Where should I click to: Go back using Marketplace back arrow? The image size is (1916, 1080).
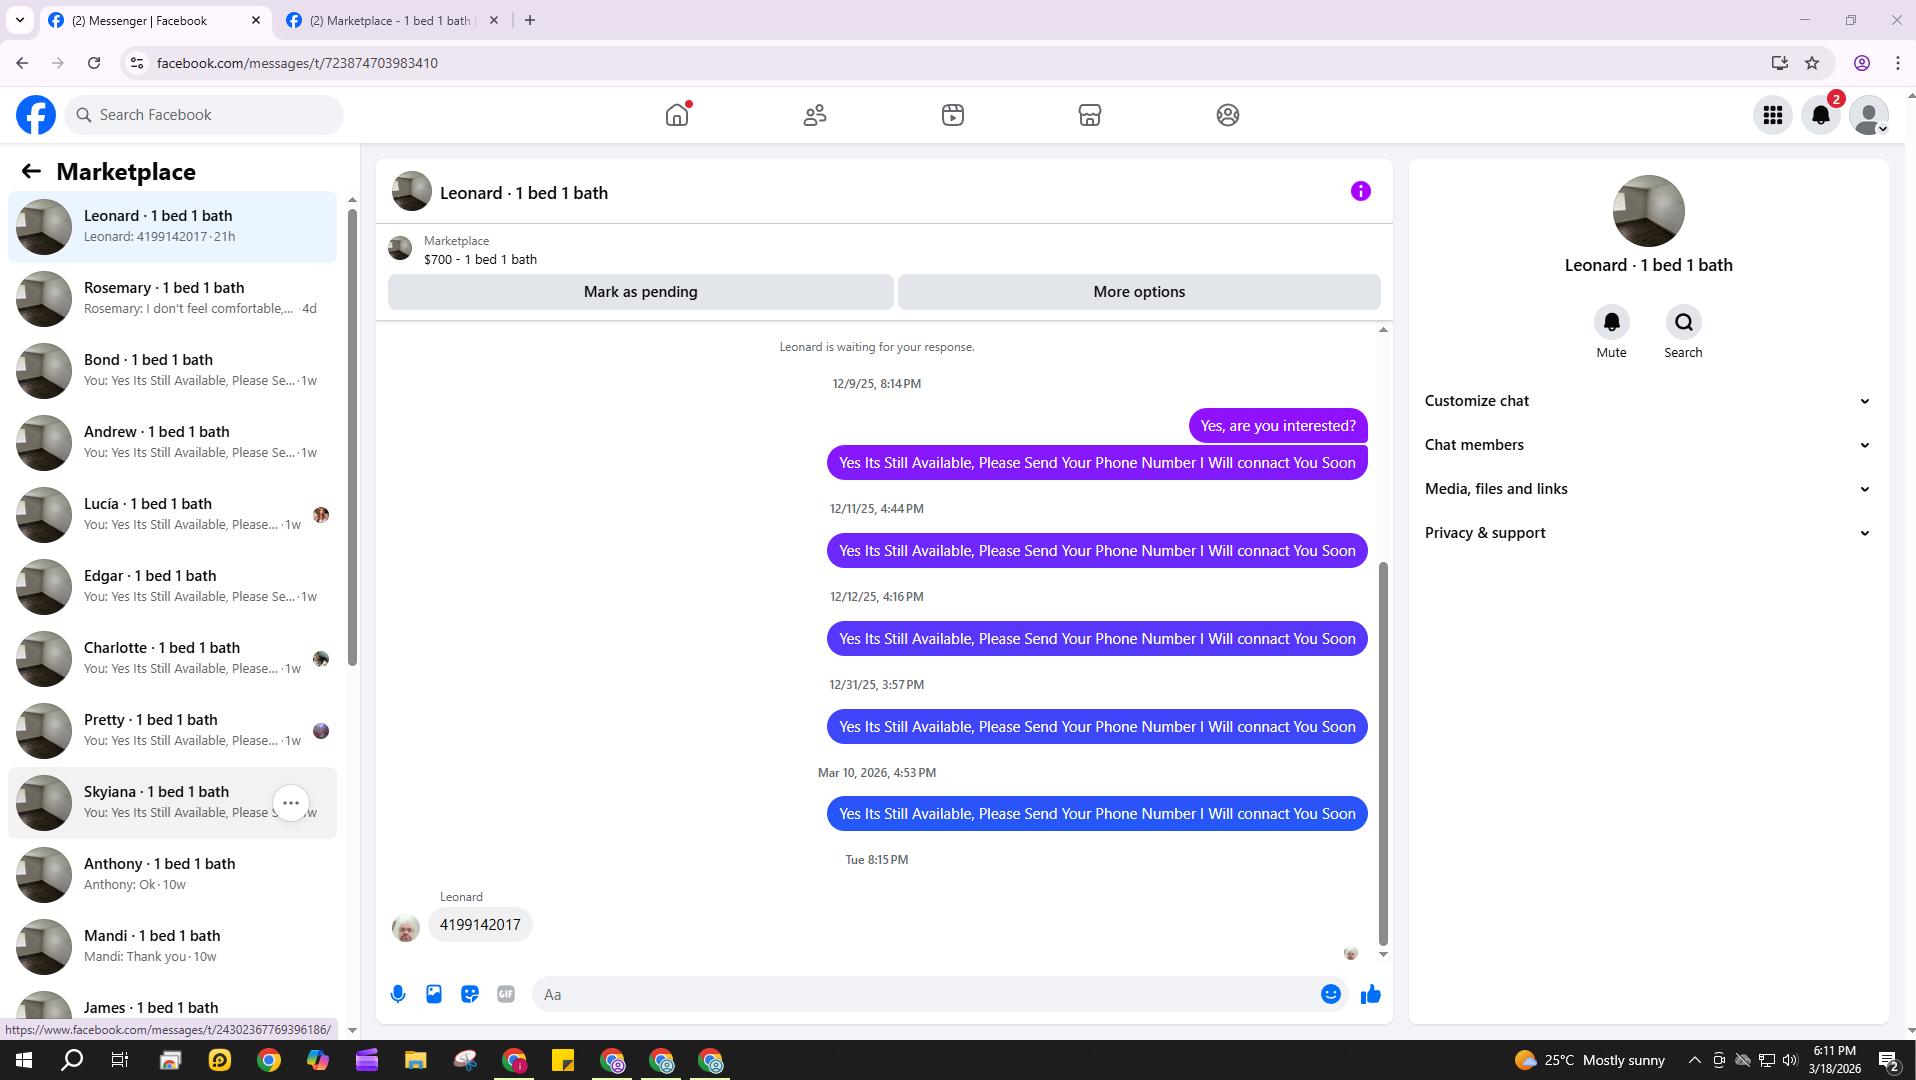point(31,171)
